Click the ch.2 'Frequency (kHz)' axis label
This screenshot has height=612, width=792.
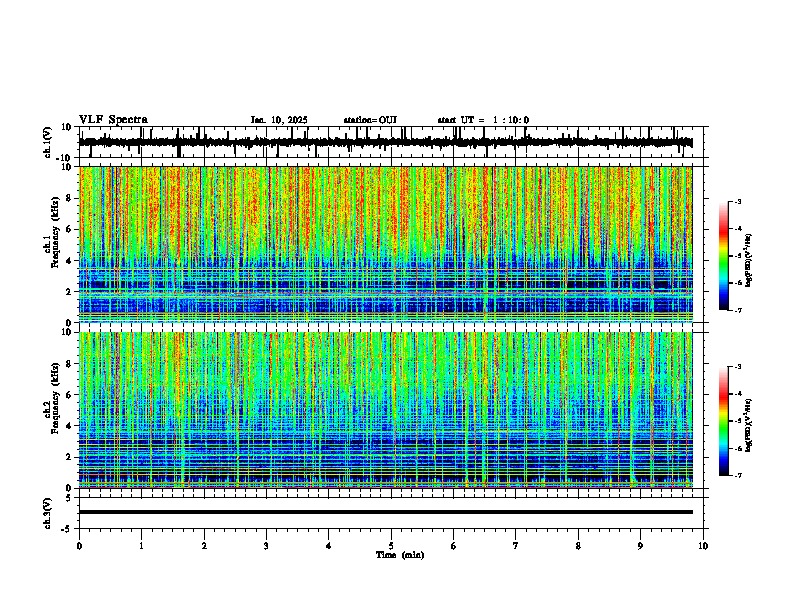55,398
